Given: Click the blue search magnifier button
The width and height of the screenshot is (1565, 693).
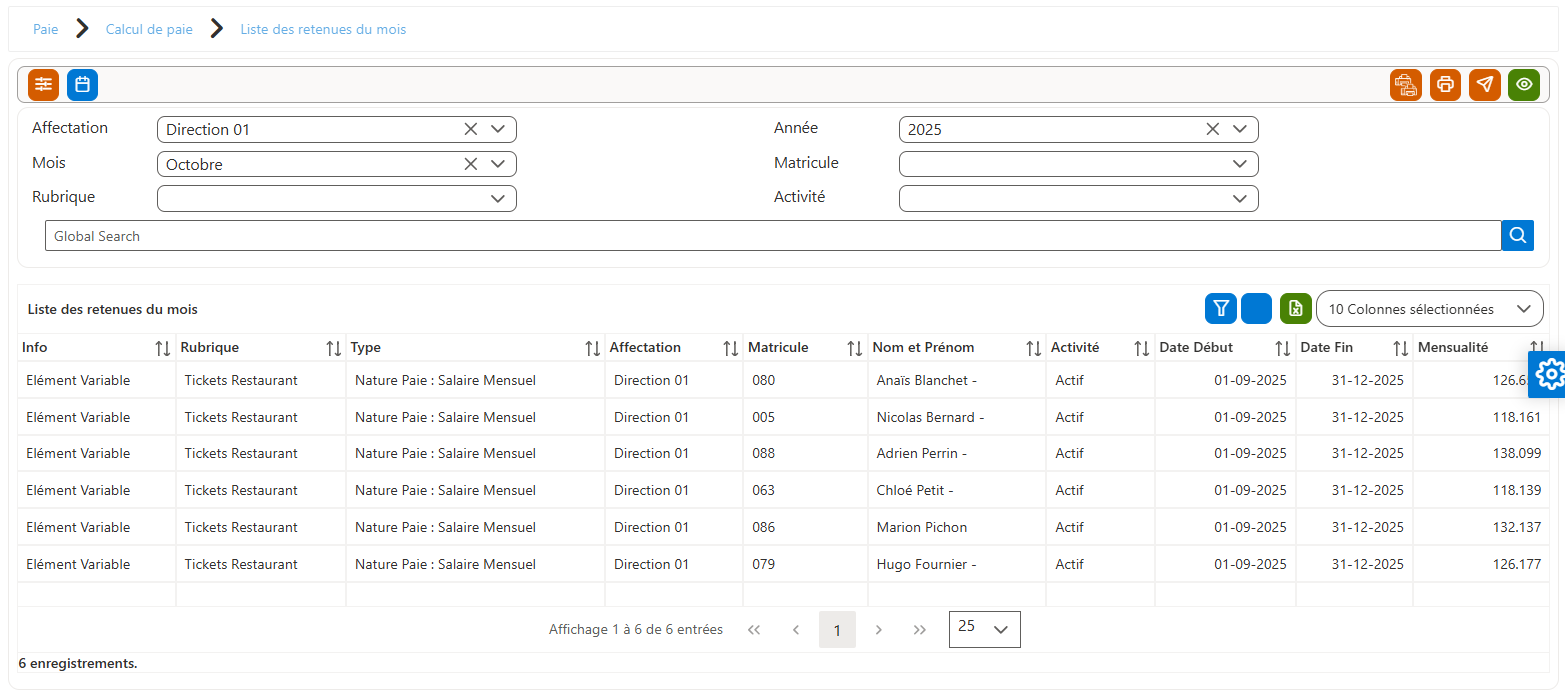Looking at the screenshot, I should pyautogui.click(x=1517, y=236).
